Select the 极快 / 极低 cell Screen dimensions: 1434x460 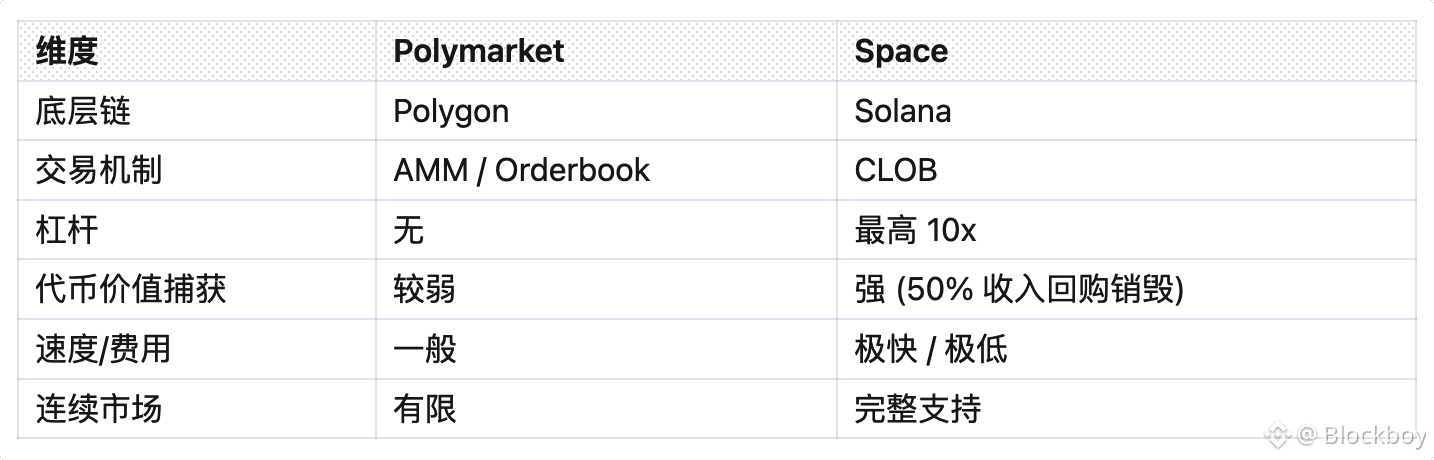[x=931, y=349]
